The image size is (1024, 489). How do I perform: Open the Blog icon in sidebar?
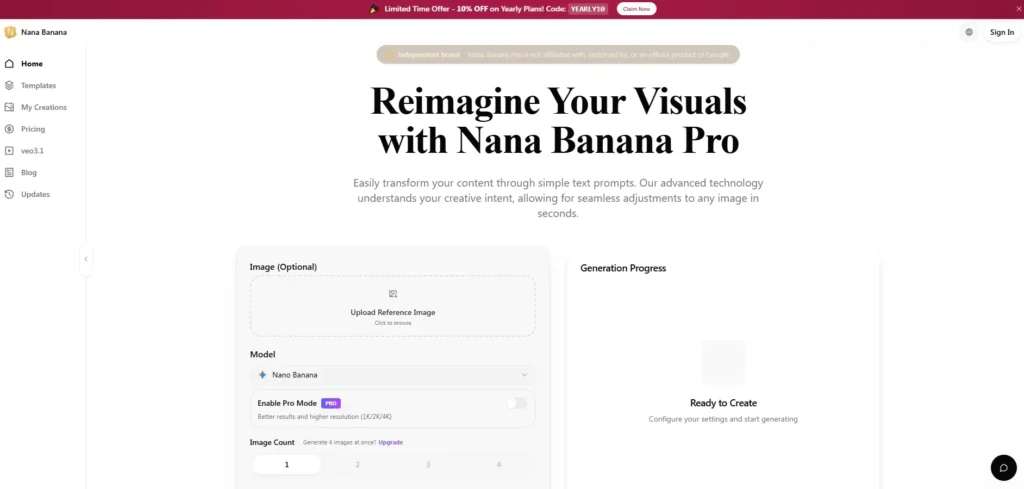click(x=9, y=173)
